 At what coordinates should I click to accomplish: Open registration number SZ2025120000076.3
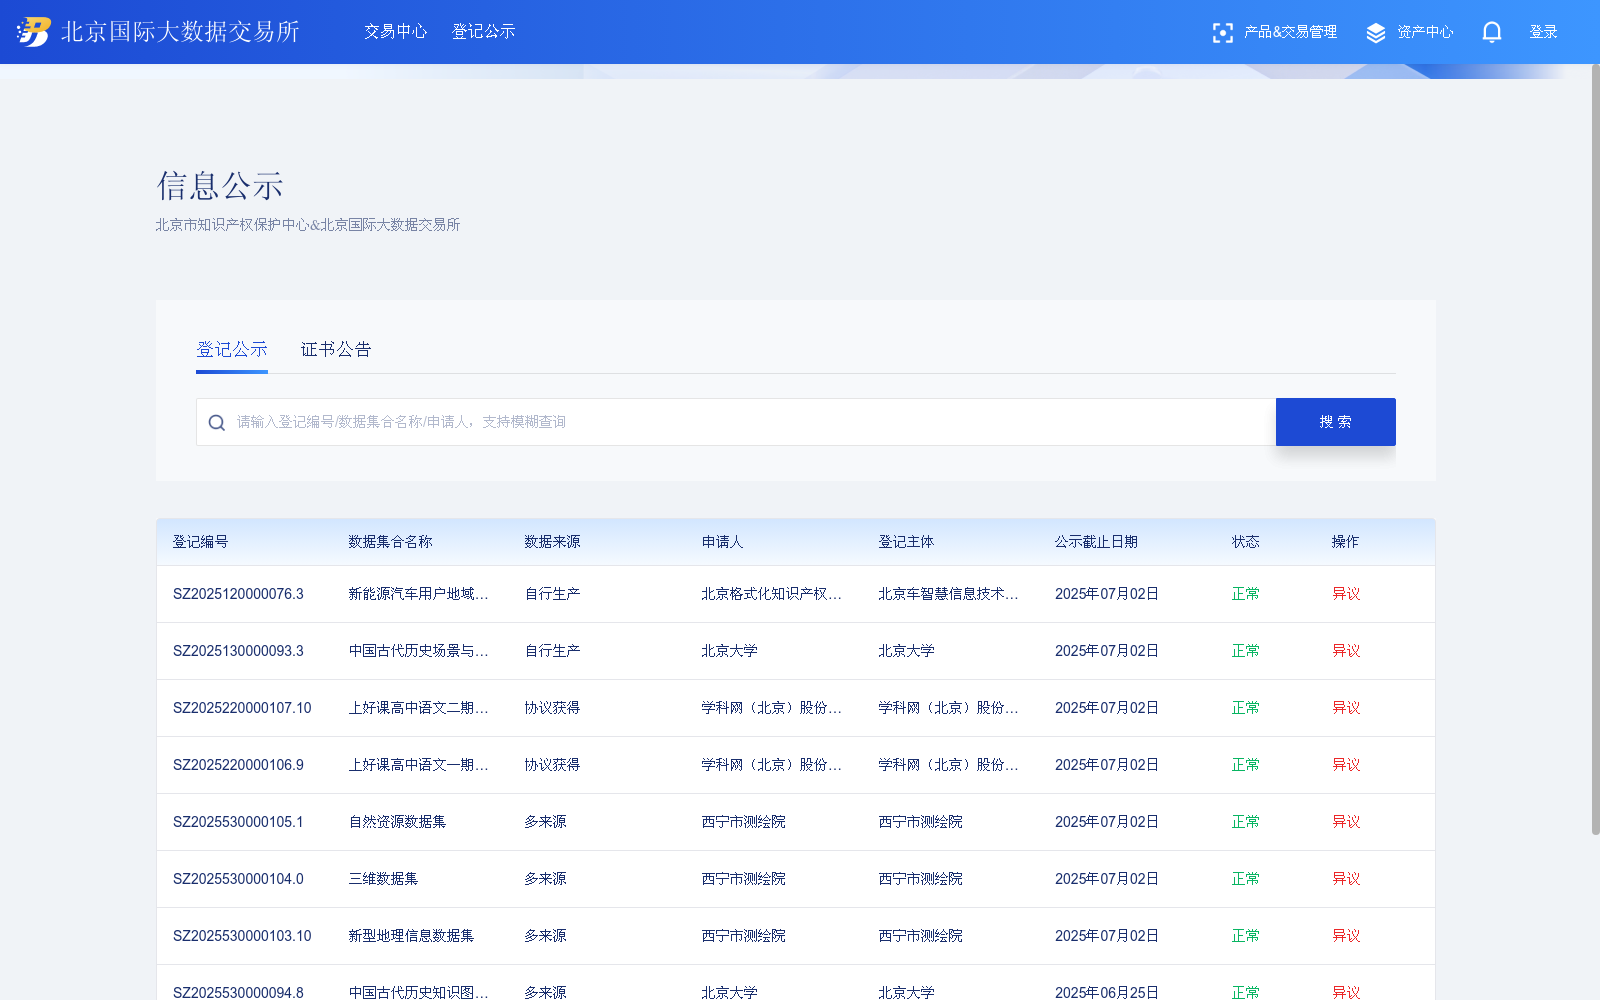[x=238, y=594]
